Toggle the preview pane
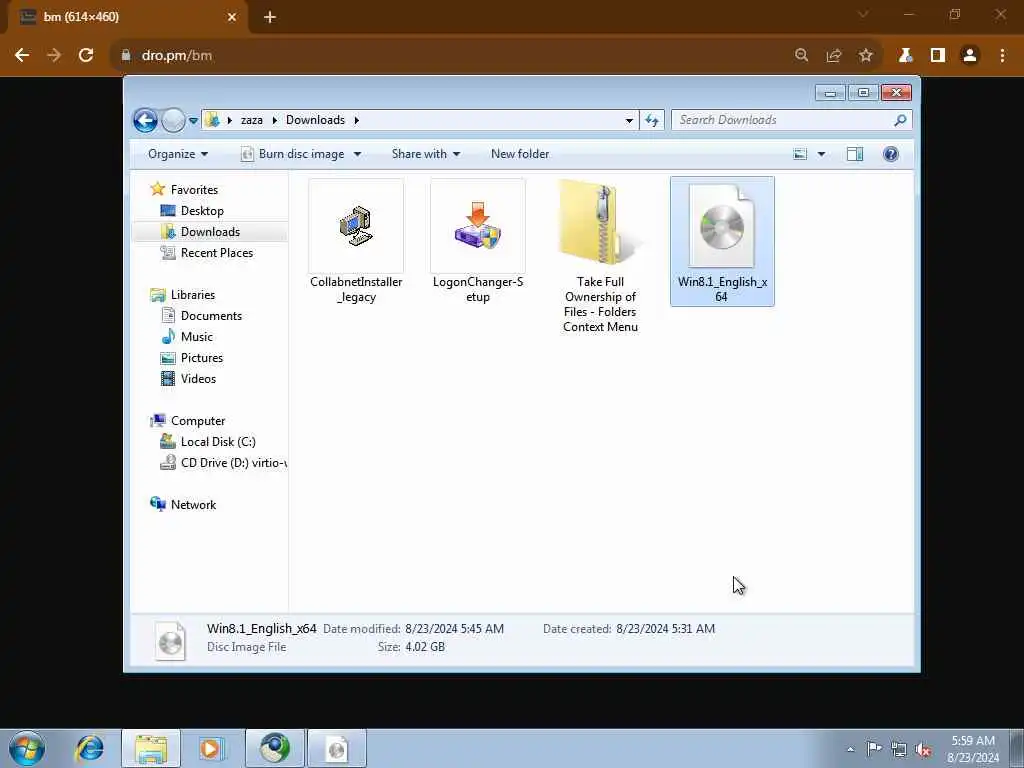Image resolution: width=1024 pixels, height=768 pixels. [x=855, y=154]
